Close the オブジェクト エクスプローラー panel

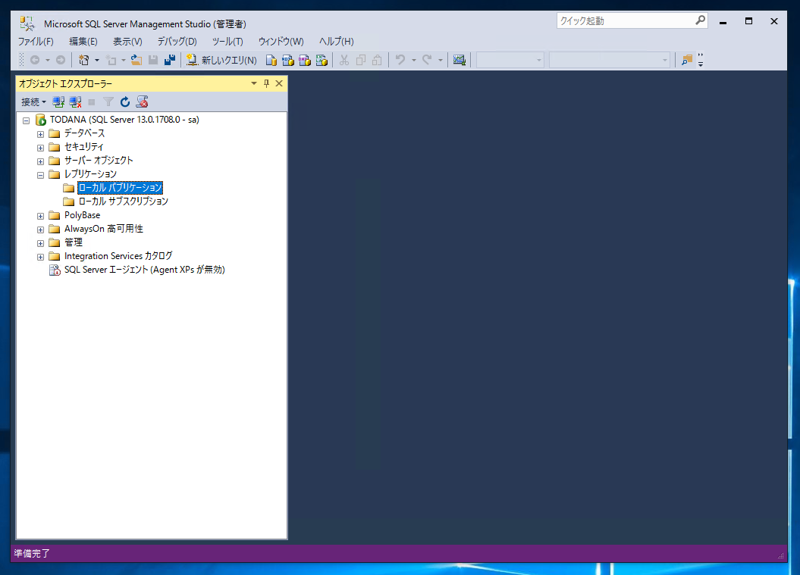pos(279,83)
